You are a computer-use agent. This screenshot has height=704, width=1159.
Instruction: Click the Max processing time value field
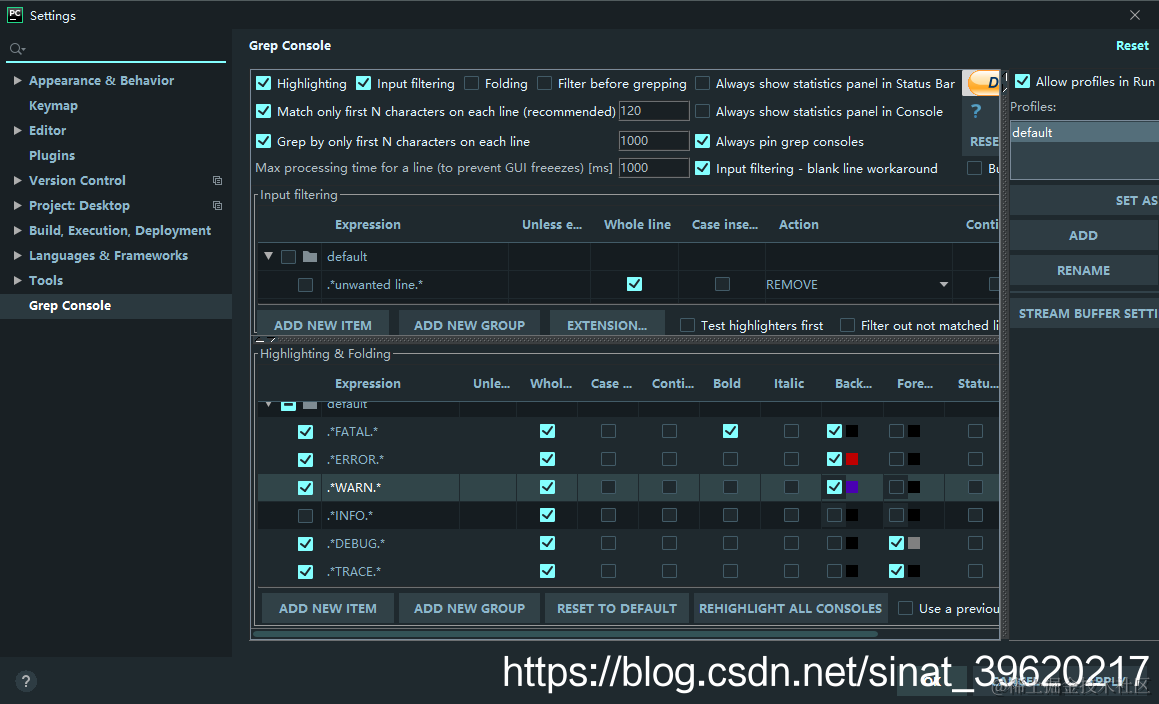653,168
